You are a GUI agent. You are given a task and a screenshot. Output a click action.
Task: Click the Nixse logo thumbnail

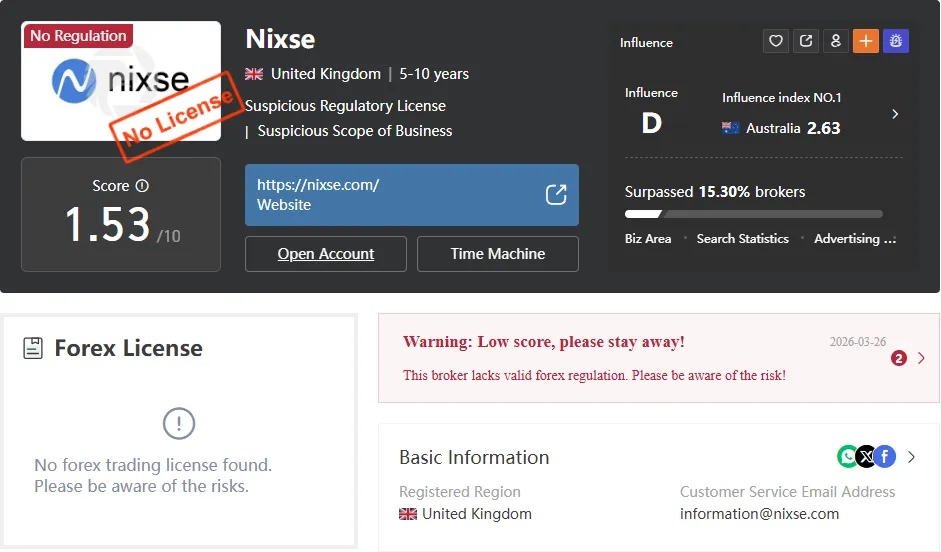tap(121, 81)
